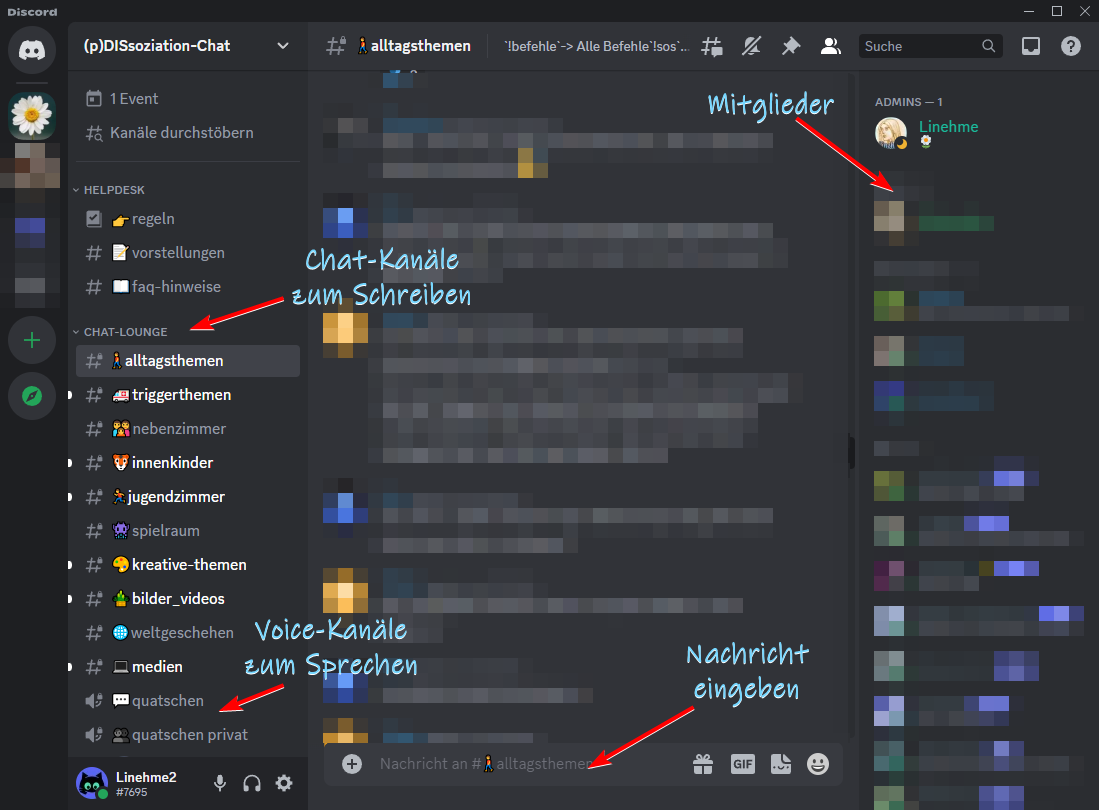Open server dropdown menu chevron
This screenshot has height=810, width=1099.
pos(282,46)
